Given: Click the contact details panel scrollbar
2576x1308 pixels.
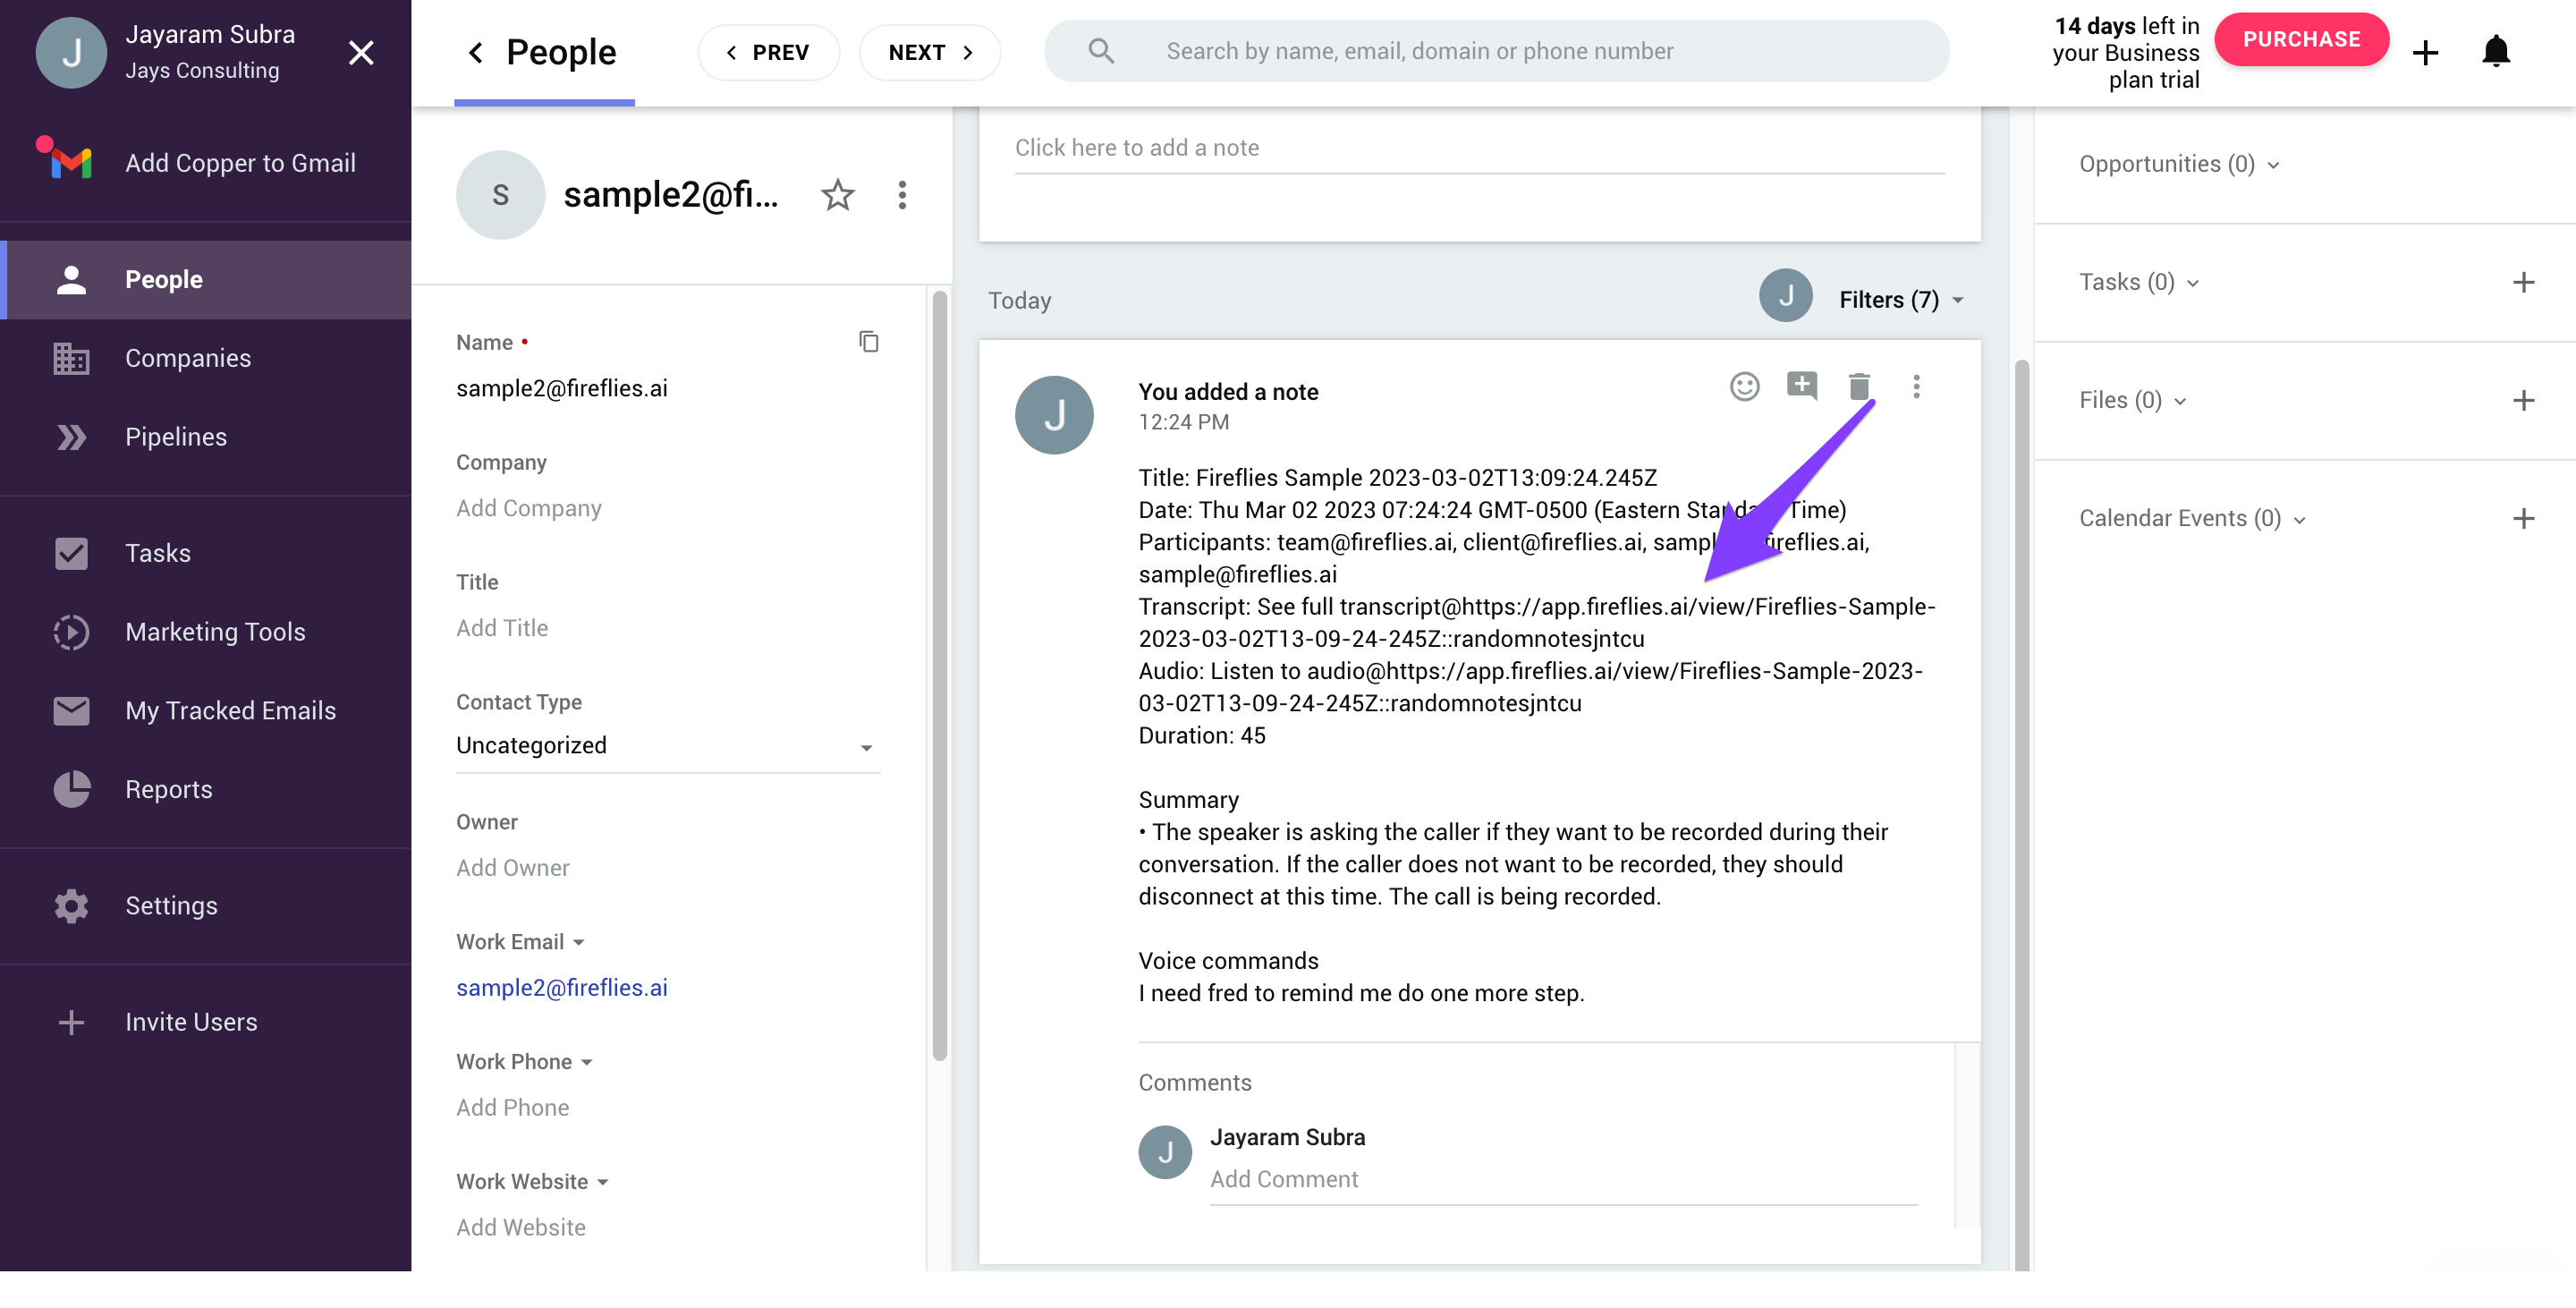Looking at the screenshot, I should point(939,675).
